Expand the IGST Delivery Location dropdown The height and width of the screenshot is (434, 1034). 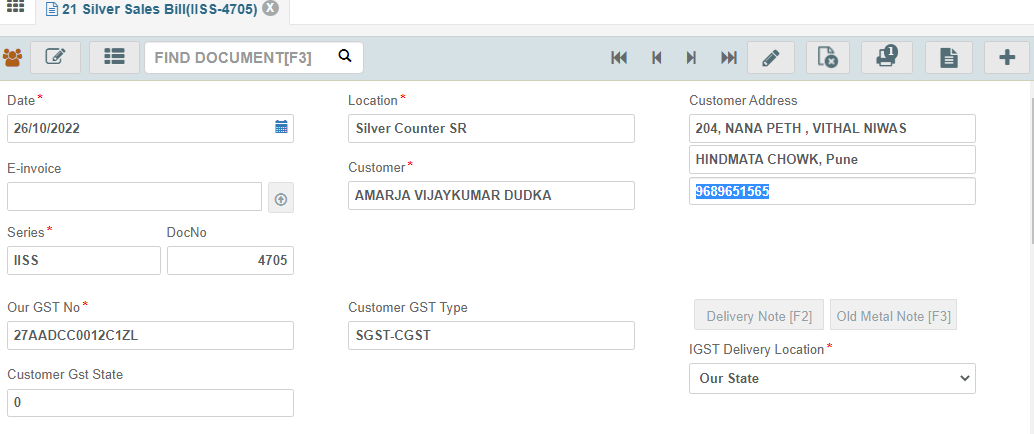(832, 379)
